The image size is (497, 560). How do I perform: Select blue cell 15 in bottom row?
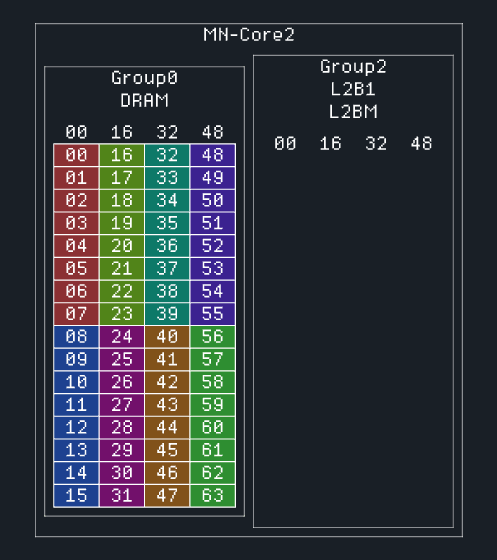76,496
